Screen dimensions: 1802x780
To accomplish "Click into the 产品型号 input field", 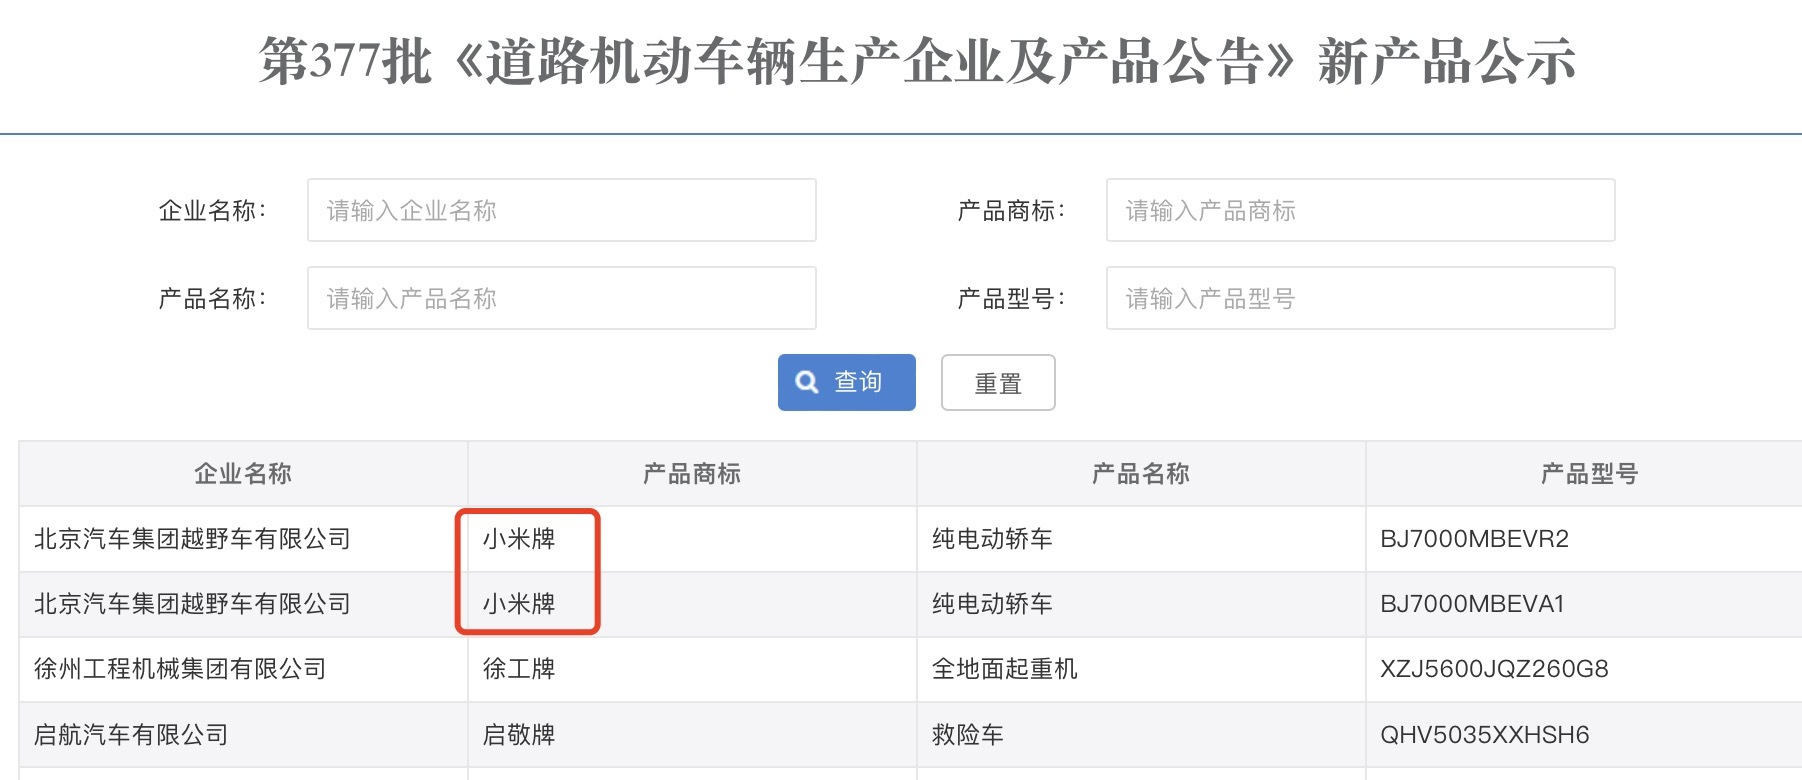I will coord(1360,298).
